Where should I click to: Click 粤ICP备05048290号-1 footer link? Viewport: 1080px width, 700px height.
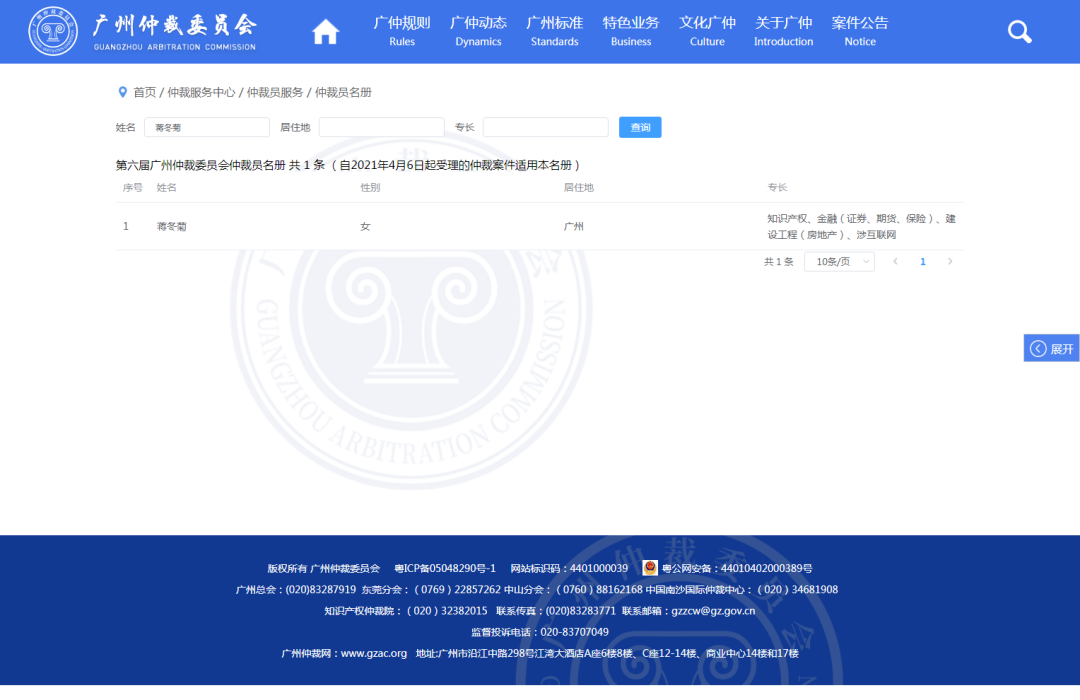pos(445,568)
